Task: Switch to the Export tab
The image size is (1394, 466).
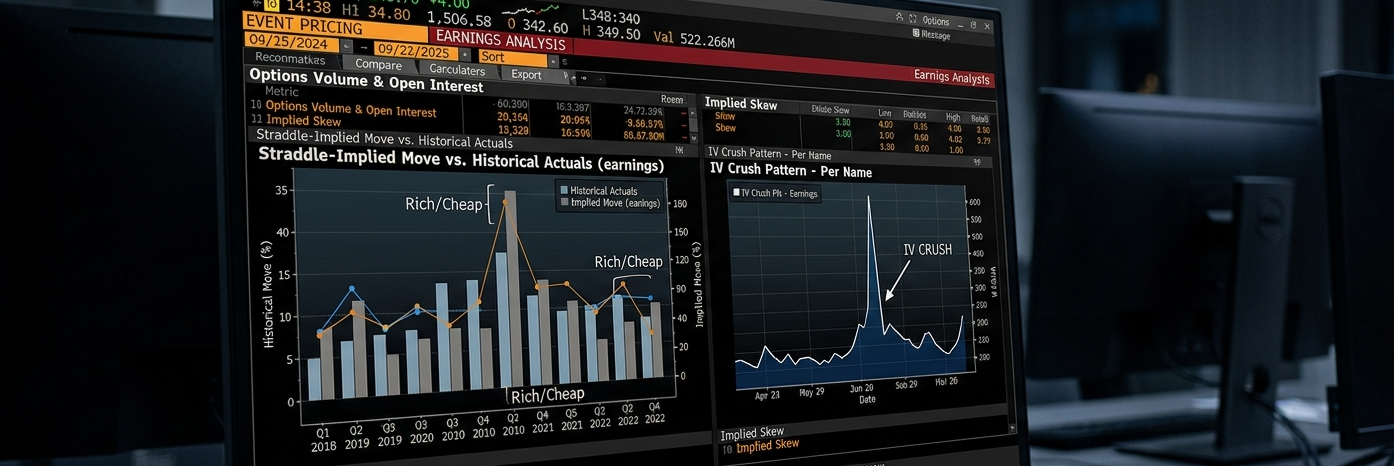Action: pos(526,74)
